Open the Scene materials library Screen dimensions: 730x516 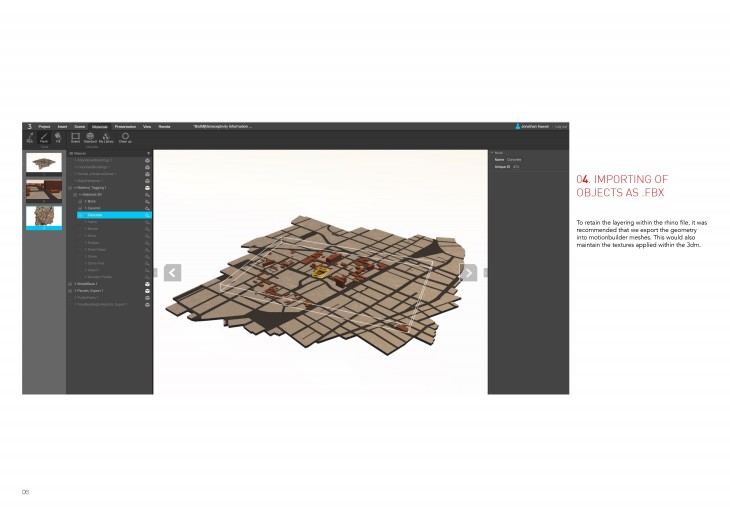[x=75, y=138]
